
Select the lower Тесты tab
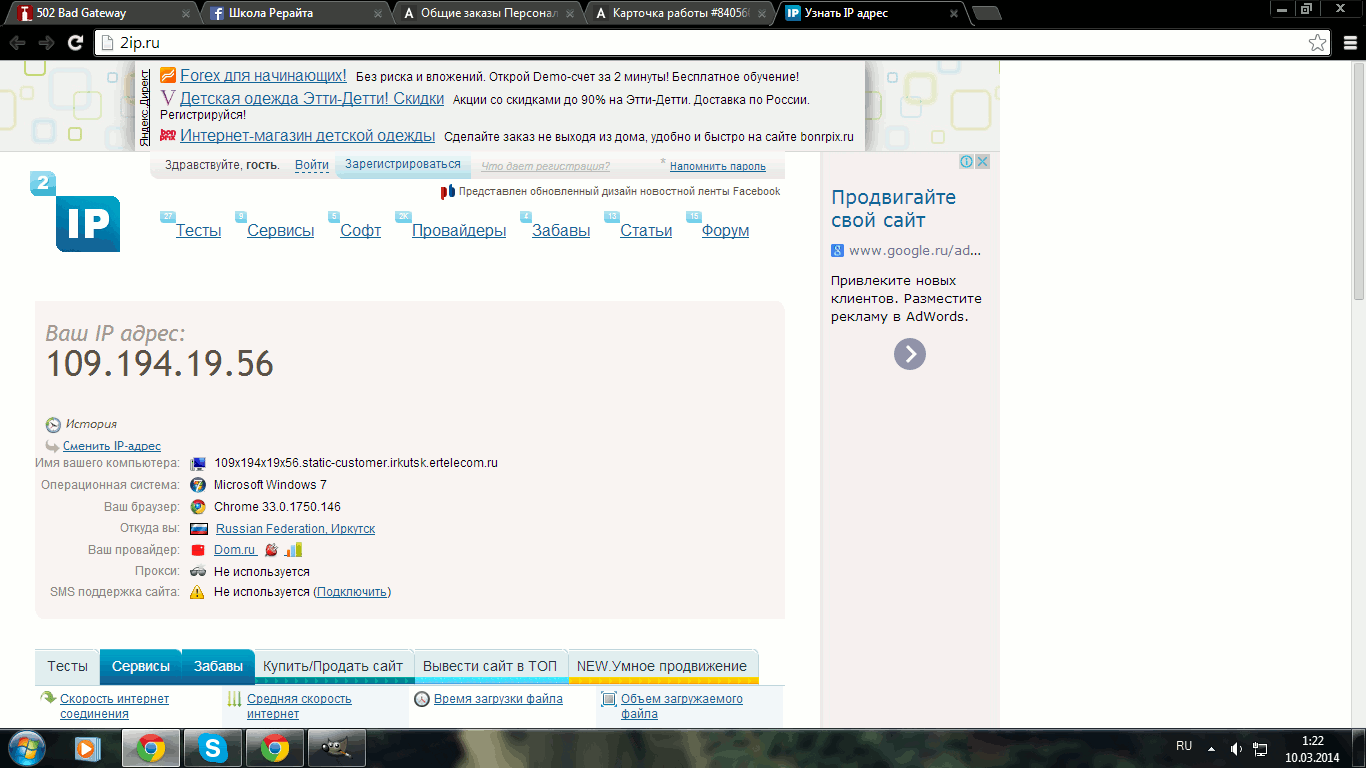click(67, 666)
